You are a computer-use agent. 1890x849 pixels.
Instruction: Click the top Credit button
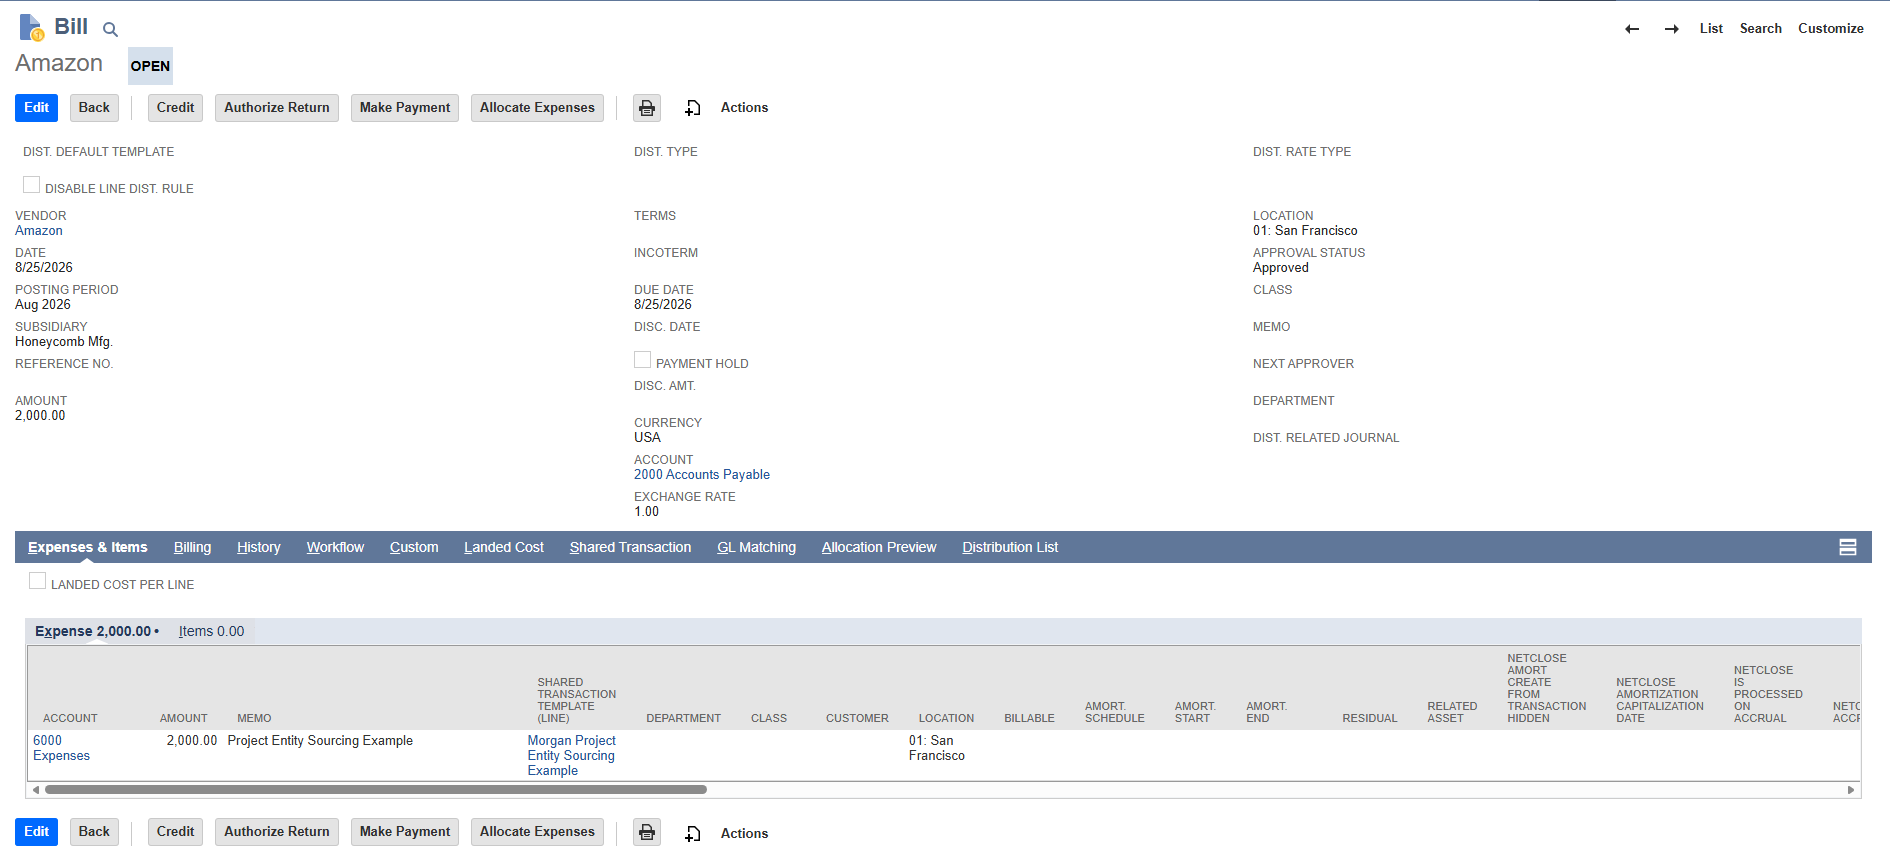pos(175,108)
